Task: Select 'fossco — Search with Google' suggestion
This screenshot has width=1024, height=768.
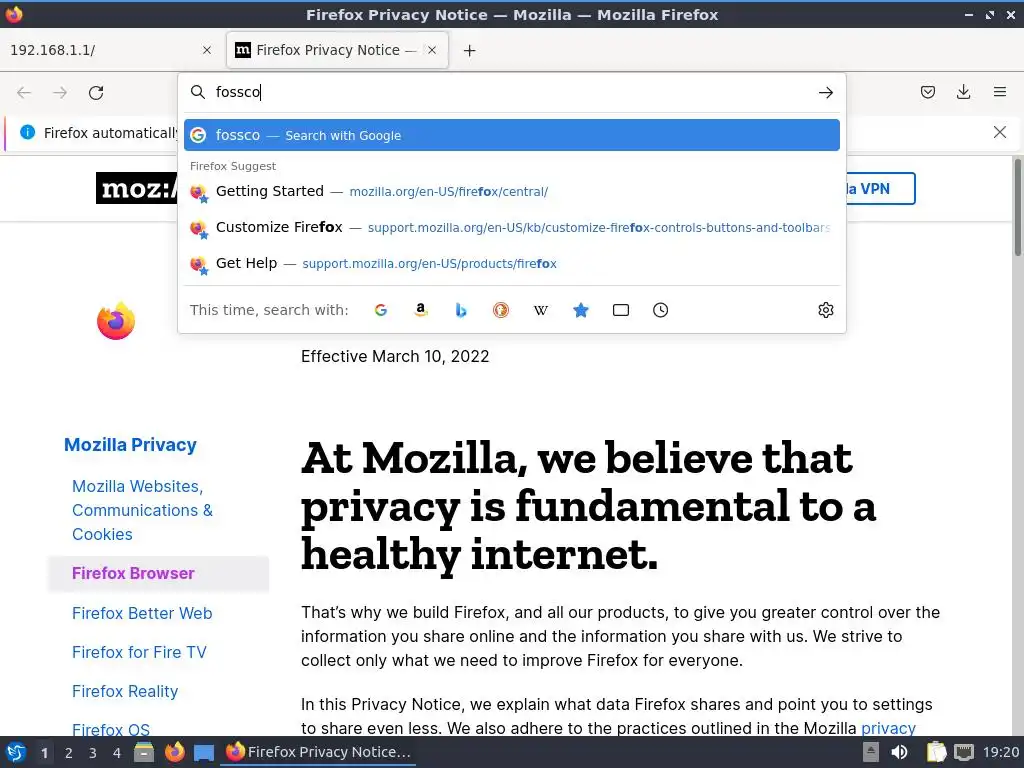Action: (512, 135)
